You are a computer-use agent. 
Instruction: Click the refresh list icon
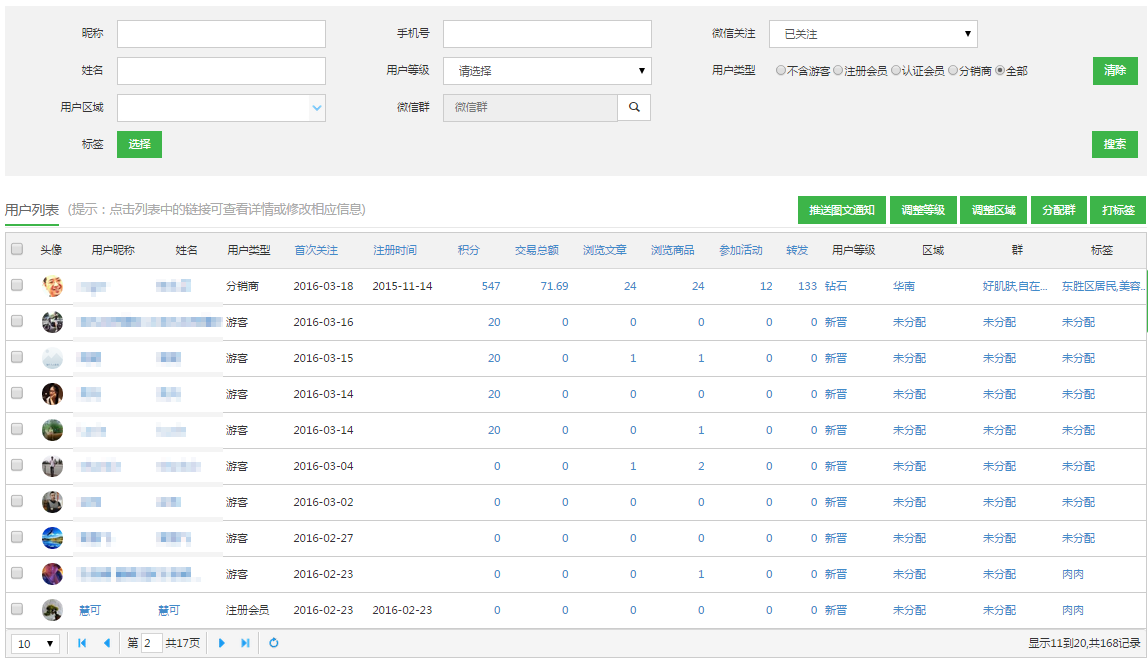[x=274, y=643]
